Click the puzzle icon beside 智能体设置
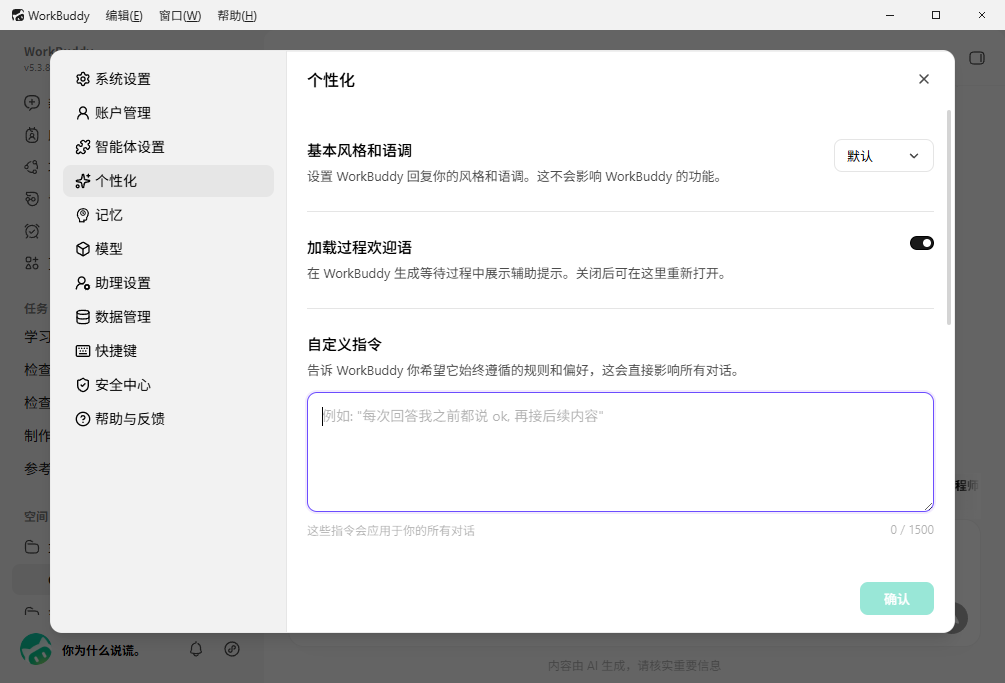This screenshot has height=683, width=1005. point(83,147)
